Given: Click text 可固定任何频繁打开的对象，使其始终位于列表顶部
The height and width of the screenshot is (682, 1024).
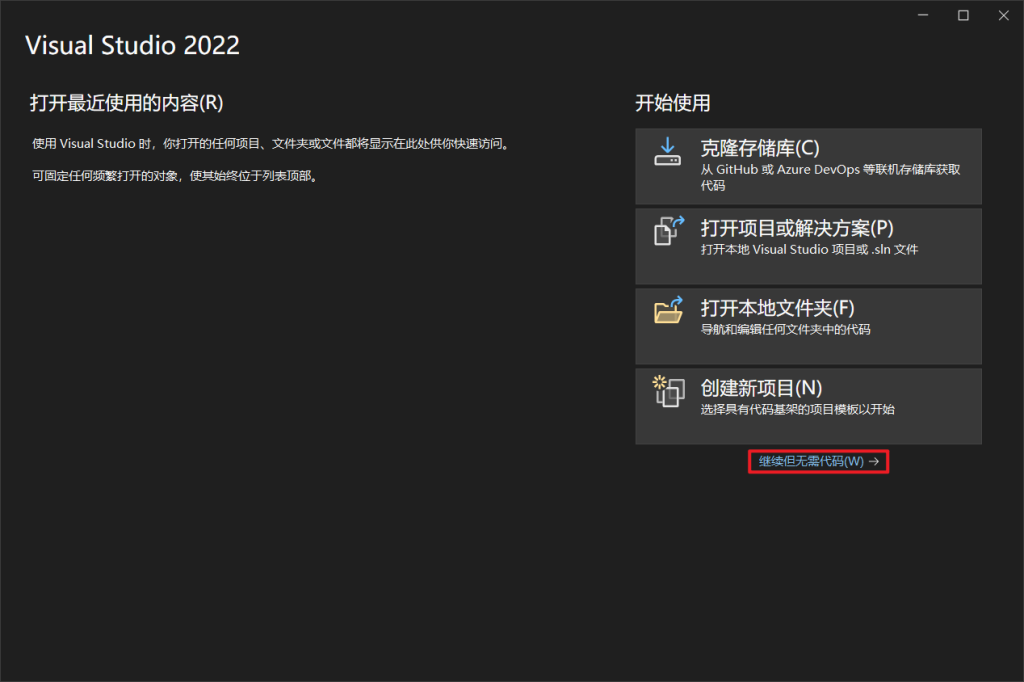Looking at the screenshot, I should (x=175, y=176).
